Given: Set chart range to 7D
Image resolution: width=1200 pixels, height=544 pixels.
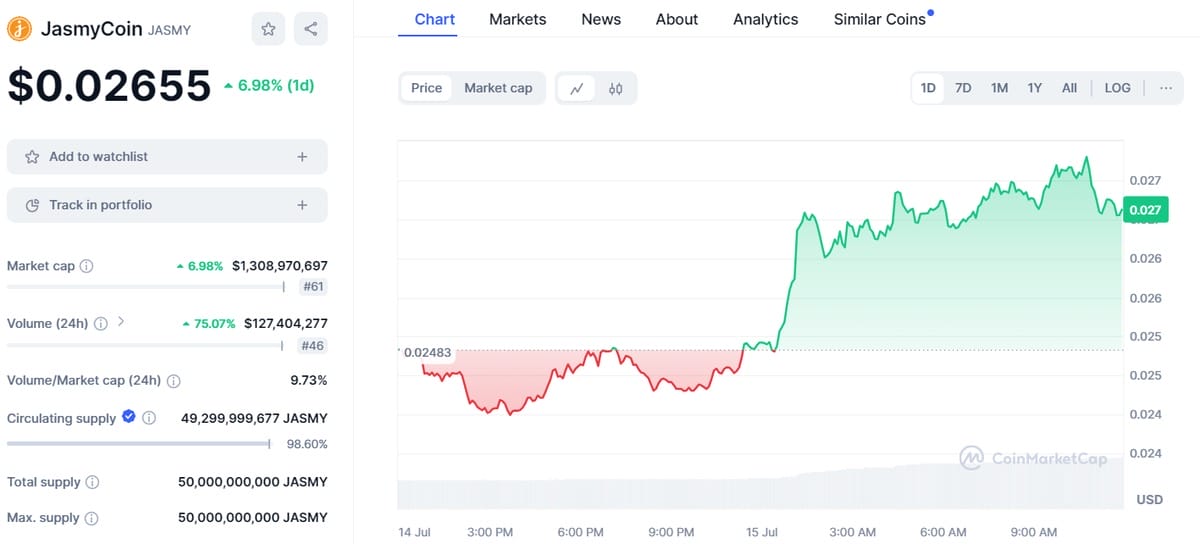Looking at the screenshot, I should (963, 88).
